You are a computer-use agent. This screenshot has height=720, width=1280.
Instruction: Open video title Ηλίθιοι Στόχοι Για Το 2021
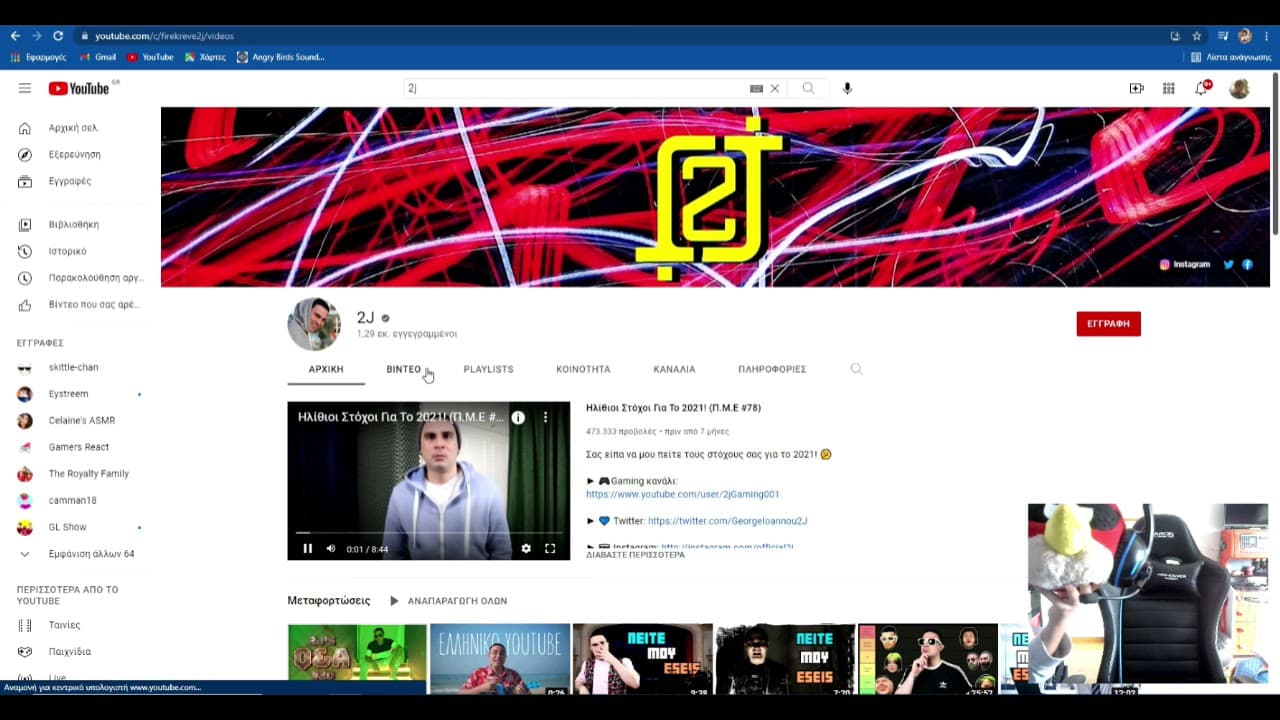pyautogui.click(x=673, y=408)
